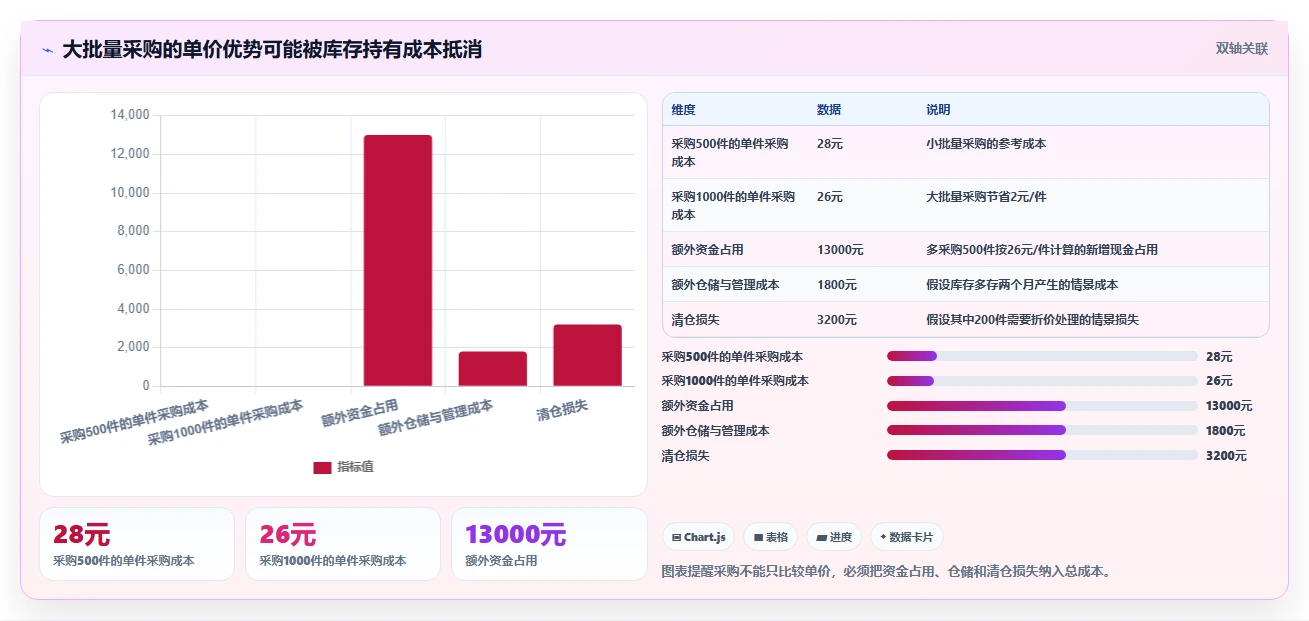Click 额外资金占用 in the table's 维度 column

coord(707,250)
